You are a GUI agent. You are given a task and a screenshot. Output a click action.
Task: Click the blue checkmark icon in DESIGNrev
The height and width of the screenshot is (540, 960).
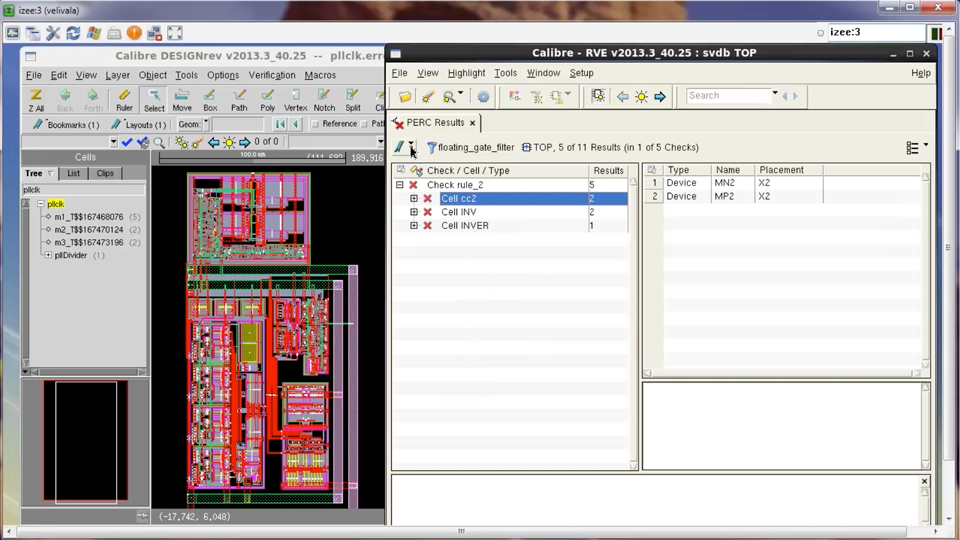coord(127,142)
